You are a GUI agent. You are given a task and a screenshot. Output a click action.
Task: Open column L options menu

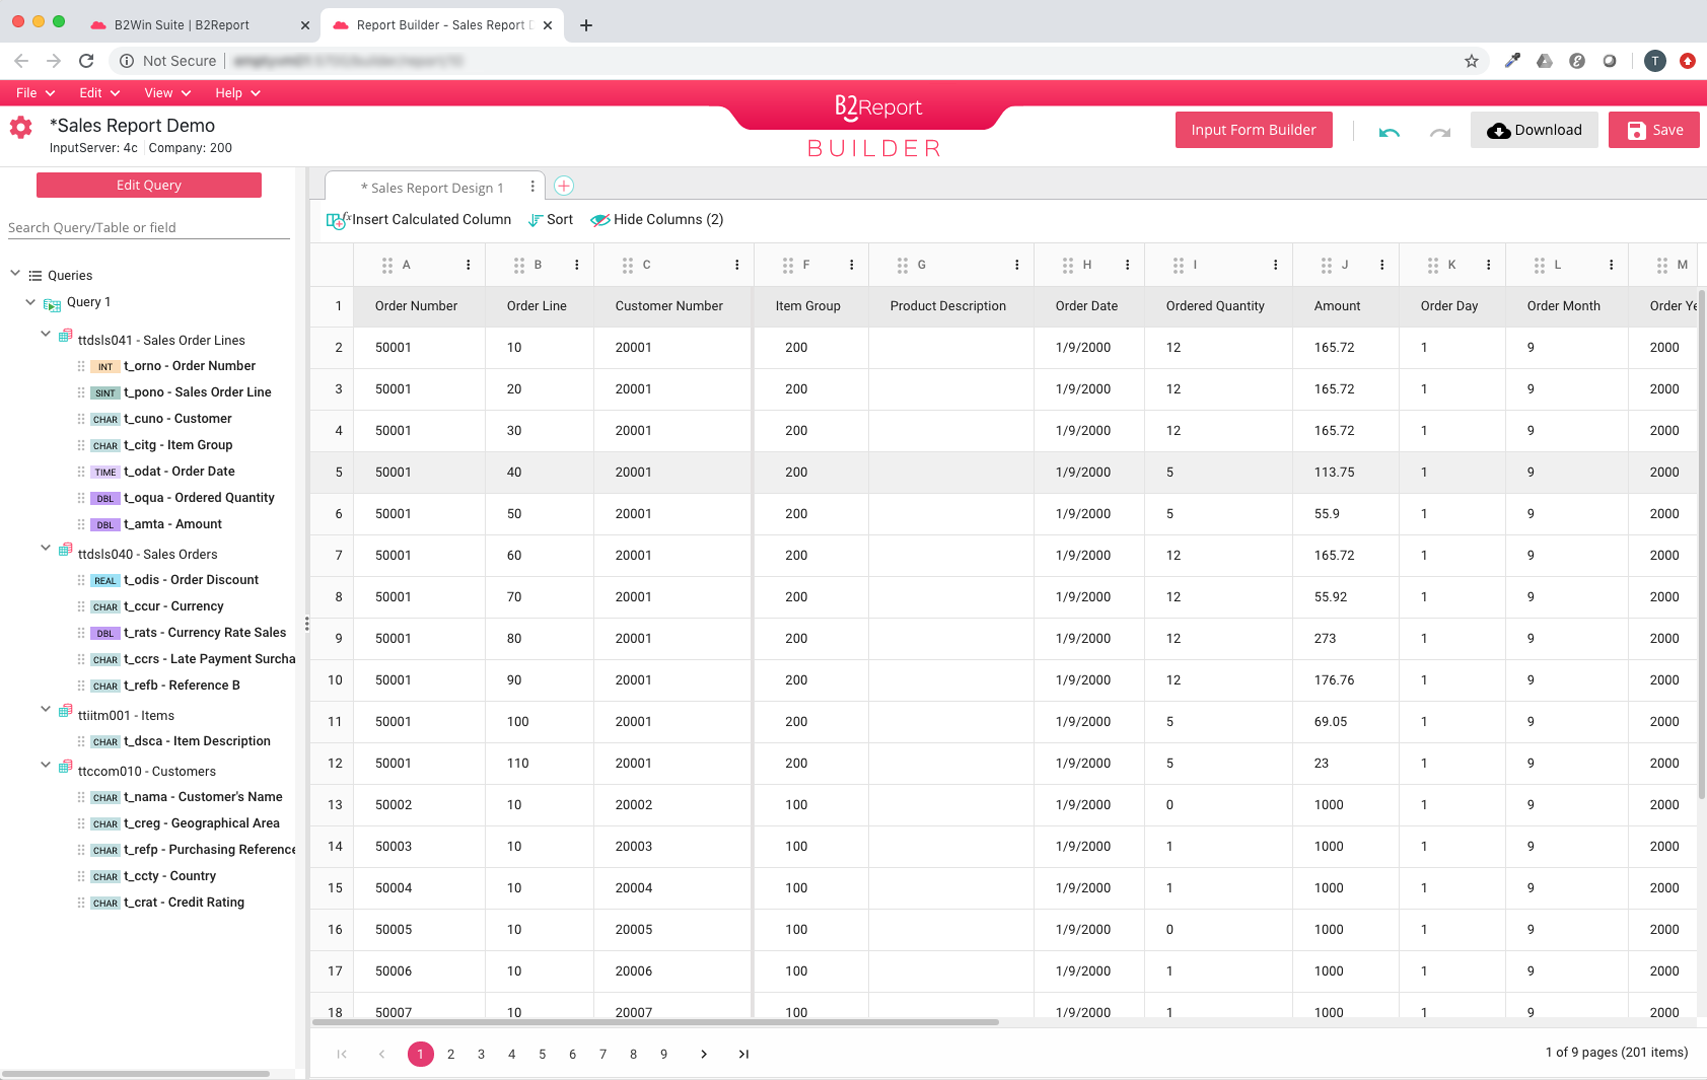click(1611, 265)
